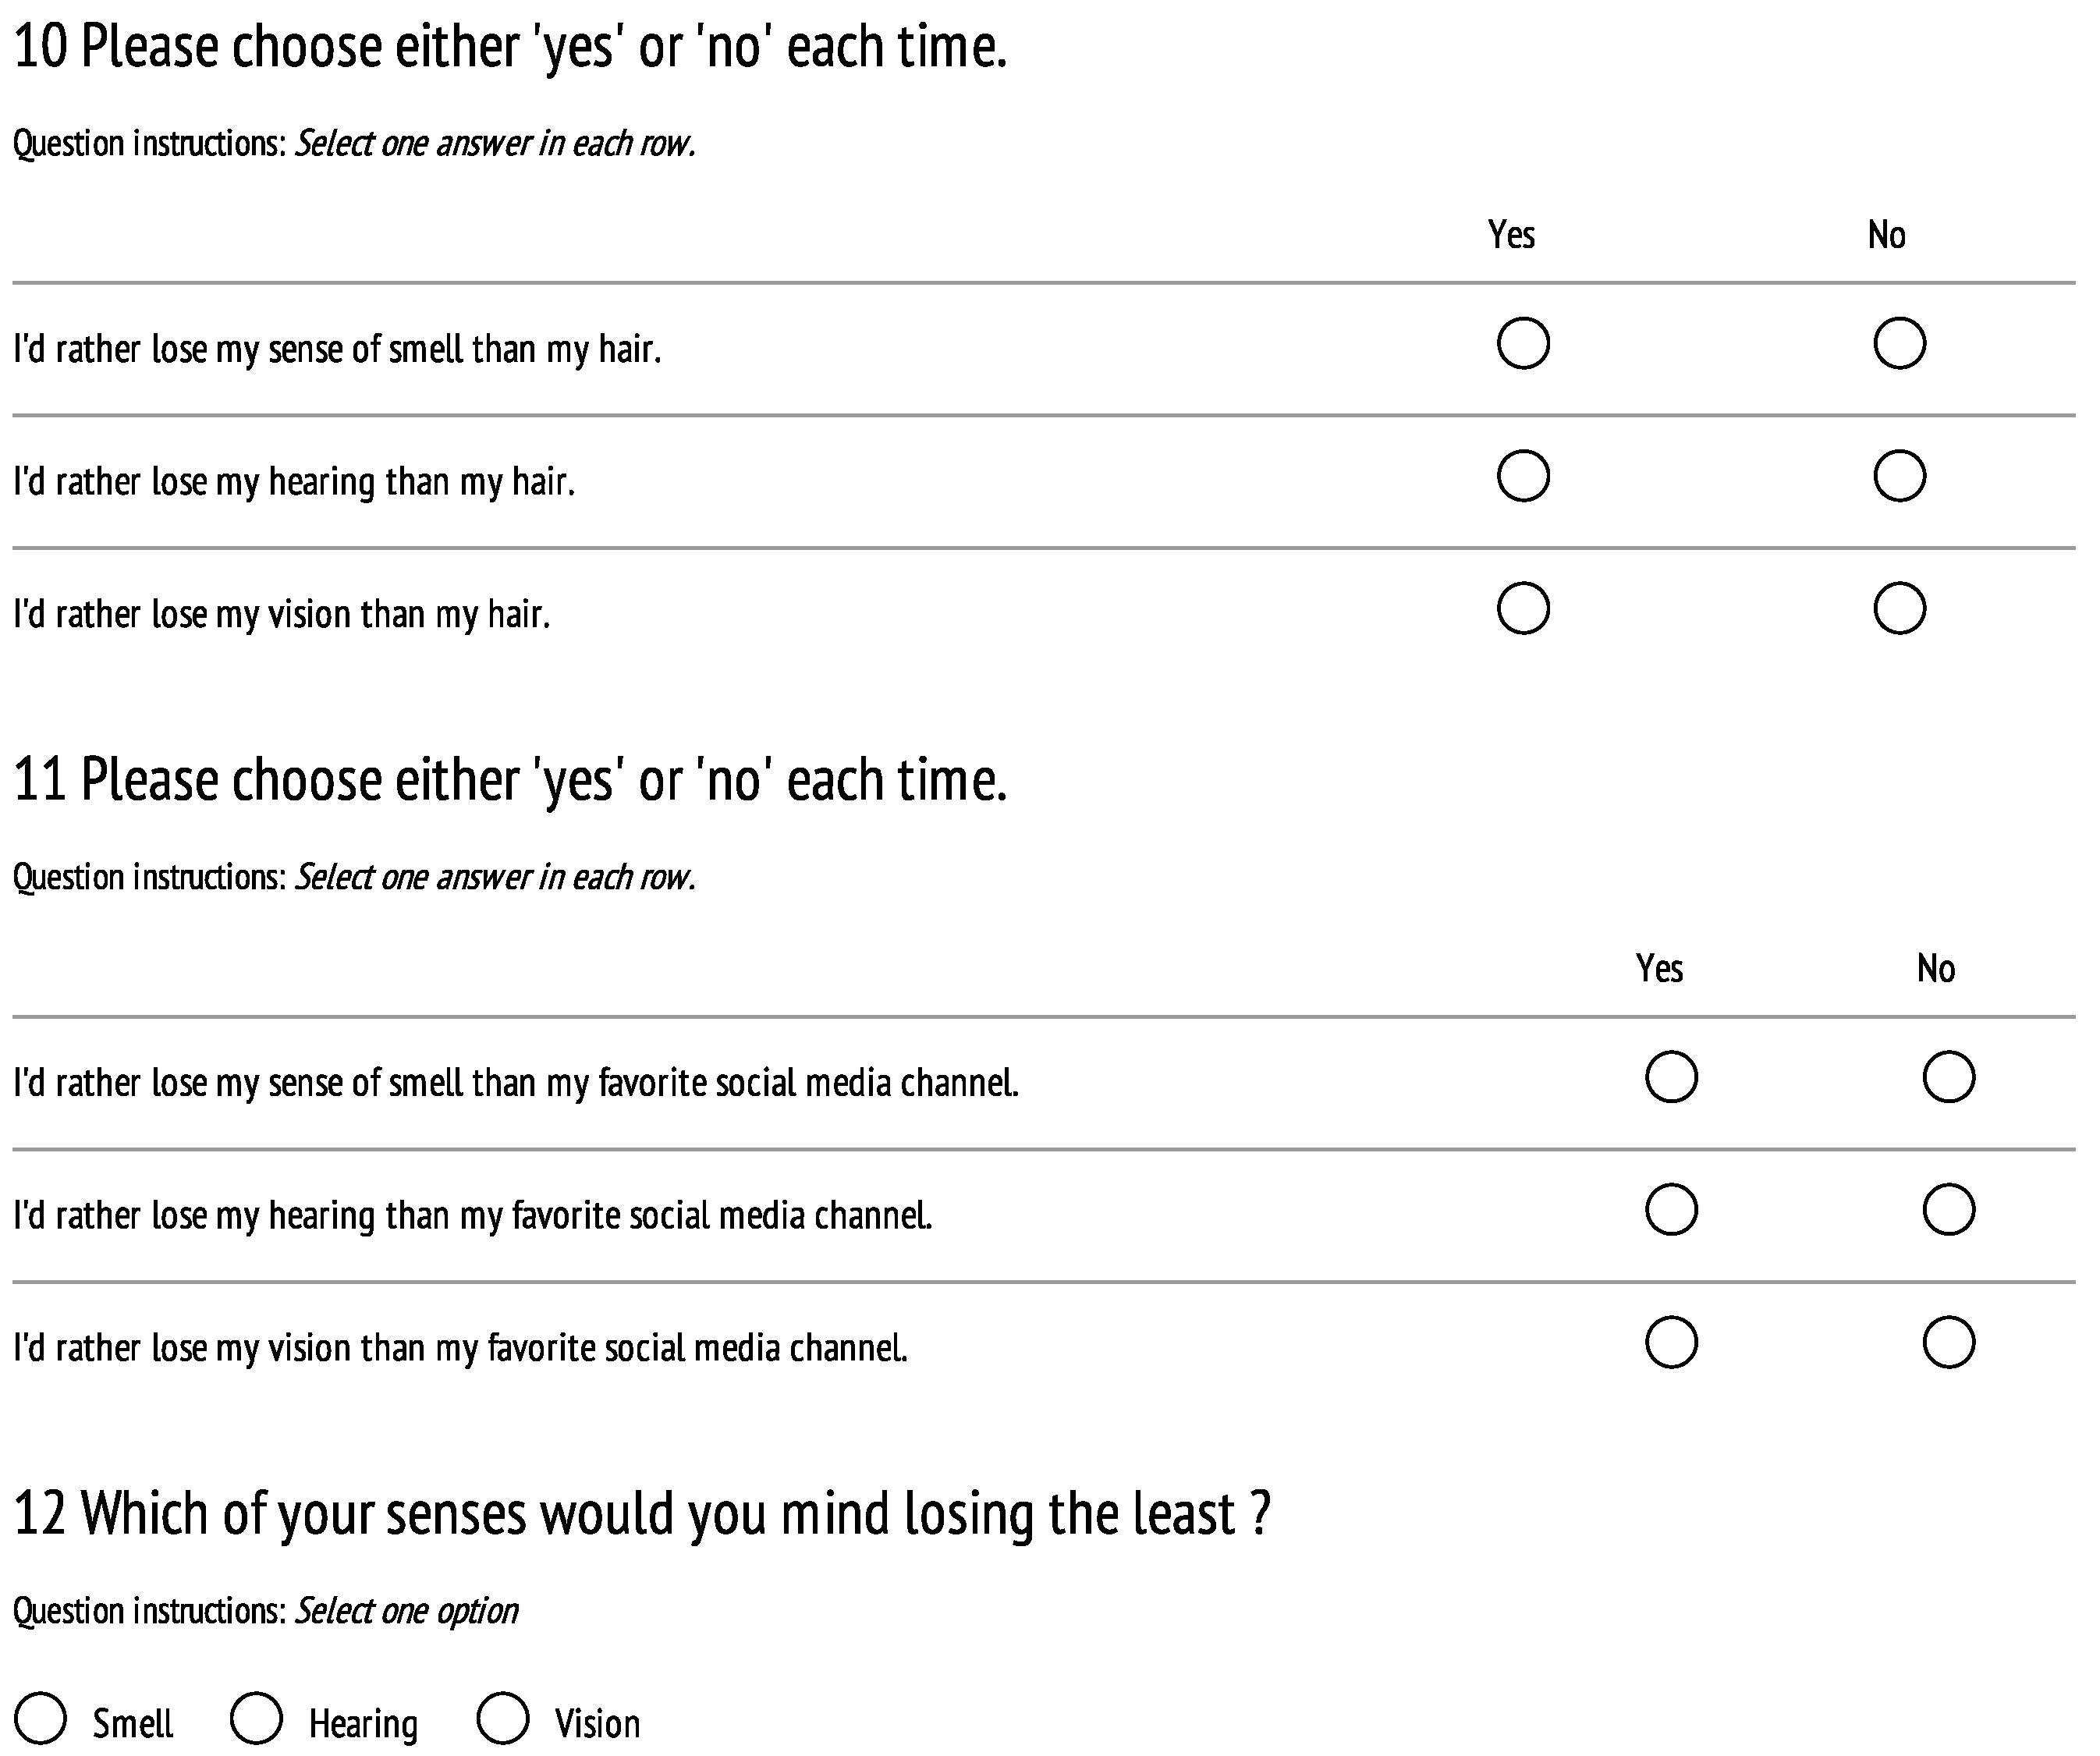2100x1756 pixels.
Task: Select Yes for losing smell over hair
Action: coord(1523,344)
